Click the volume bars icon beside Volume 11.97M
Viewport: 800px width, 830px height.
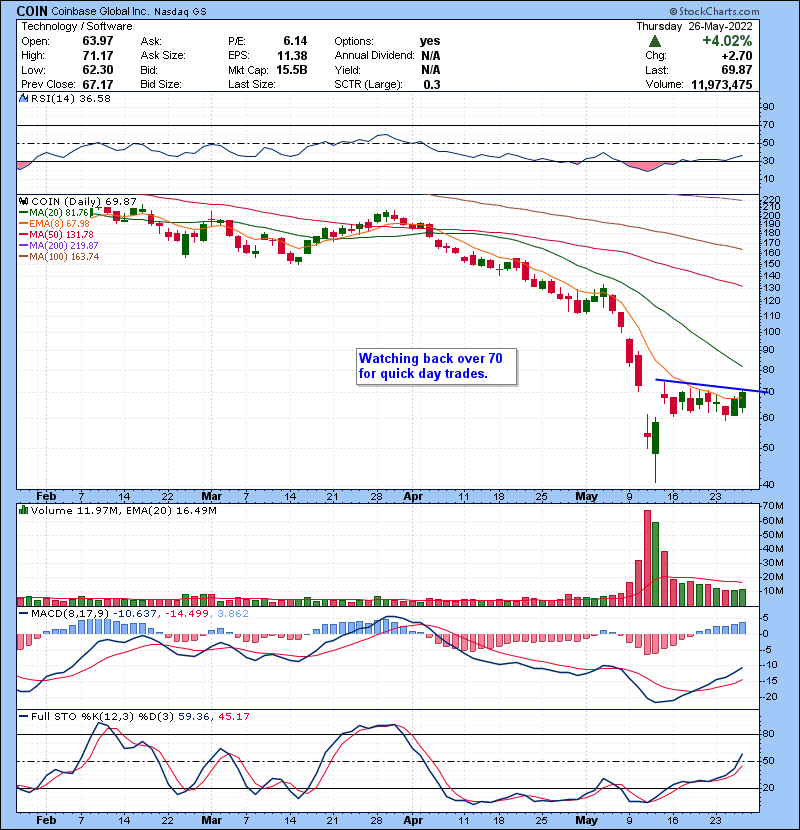pos(23,510)
